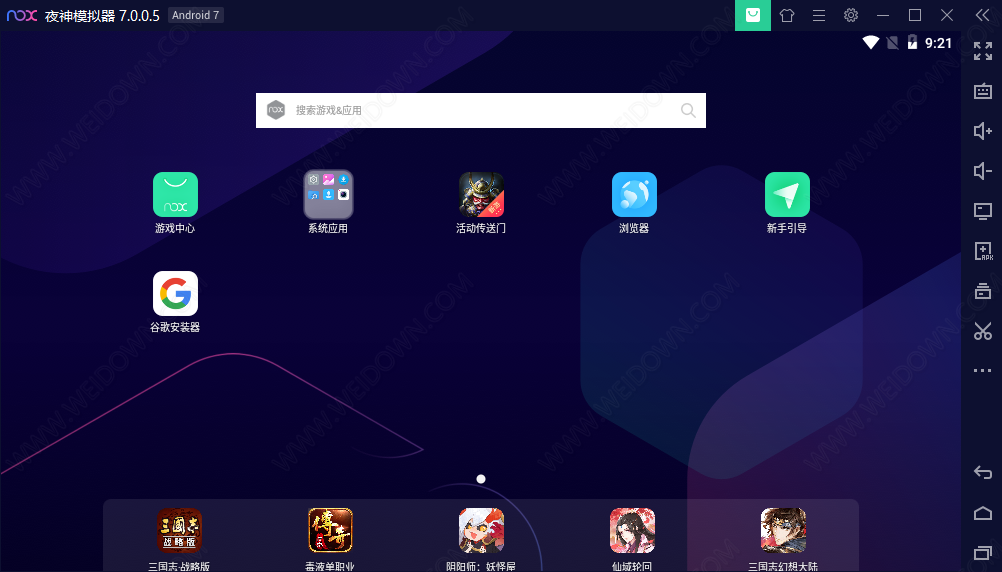Open the theme (shirt) icon in title bar
This screenshot has height=572, width=1002.
[787, 15]
